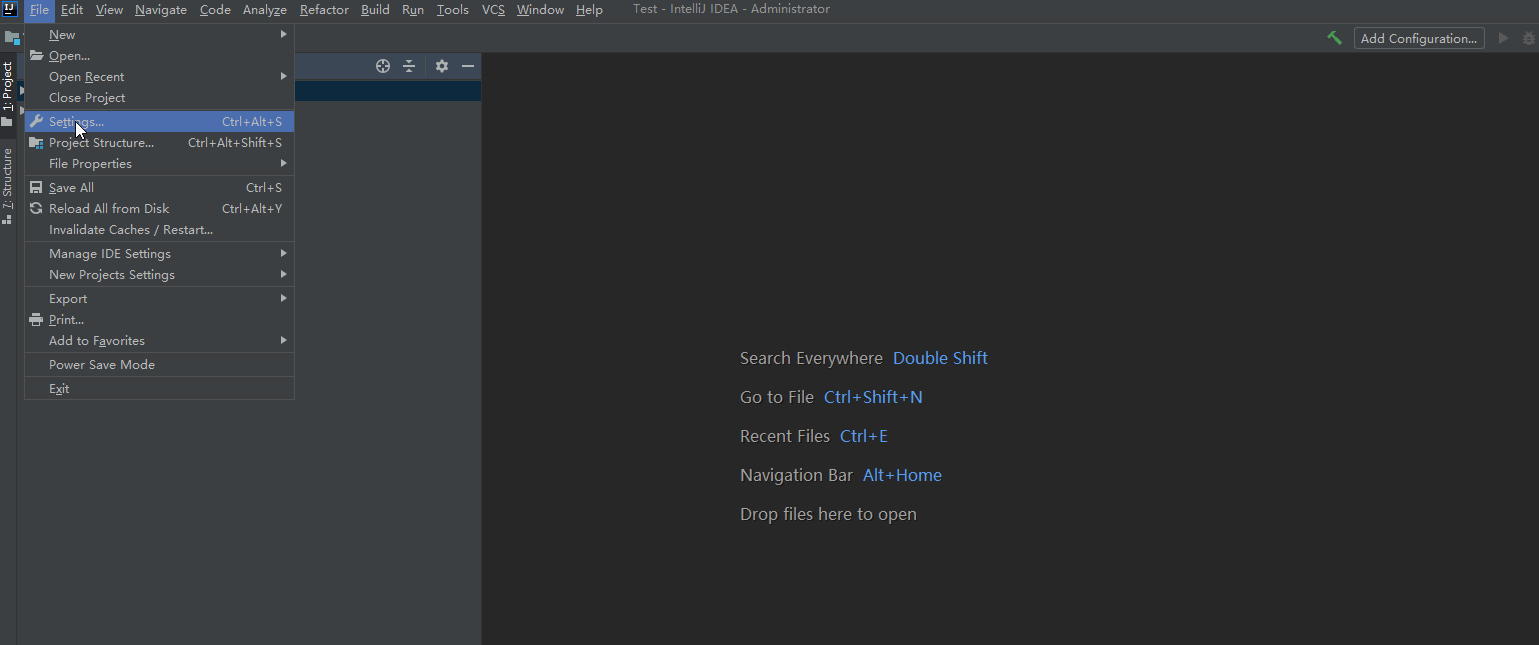Open Project panel gear options
The width and height of the screenshot is (1539, 645).
coord(442,66)
